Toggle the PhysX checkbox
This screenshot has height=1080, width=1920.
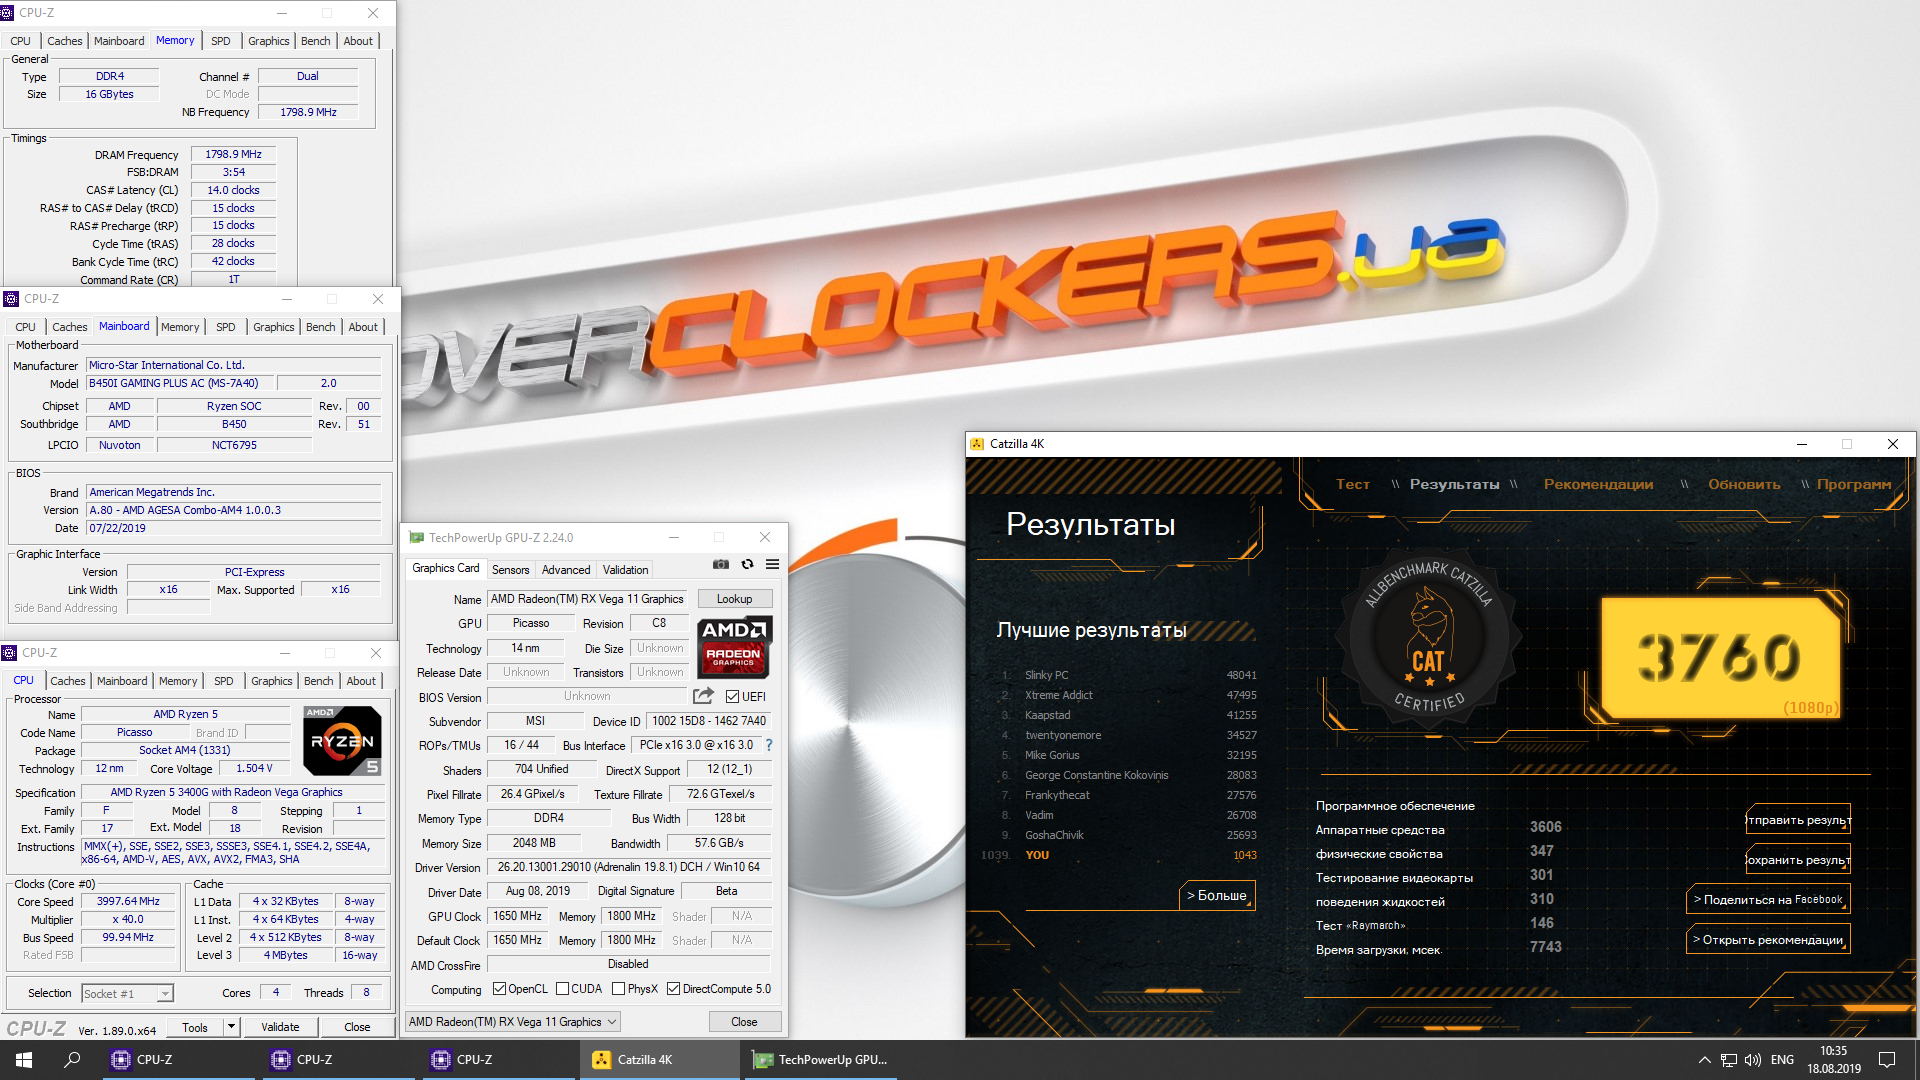click(618, 989)
